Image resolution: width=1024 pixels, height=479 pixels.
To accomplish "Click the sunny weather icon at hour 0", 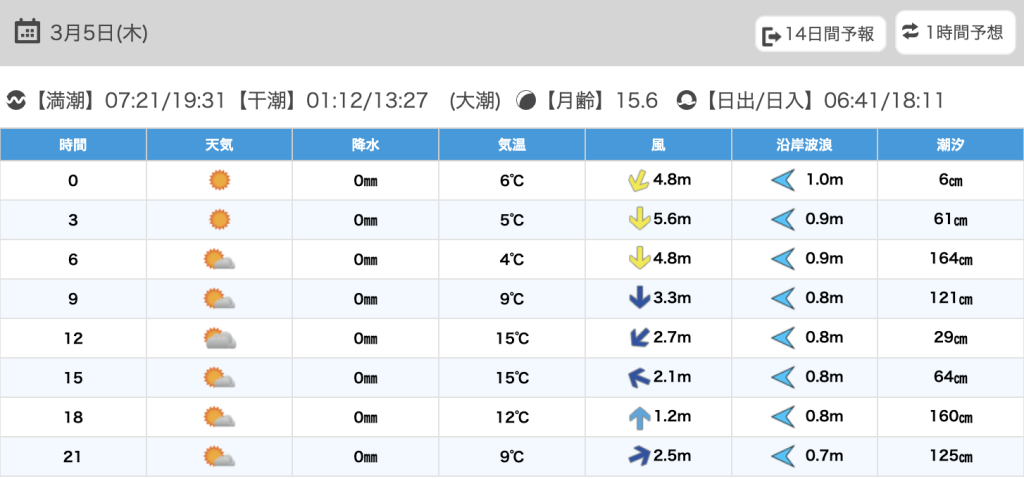I will coord(219,180).
